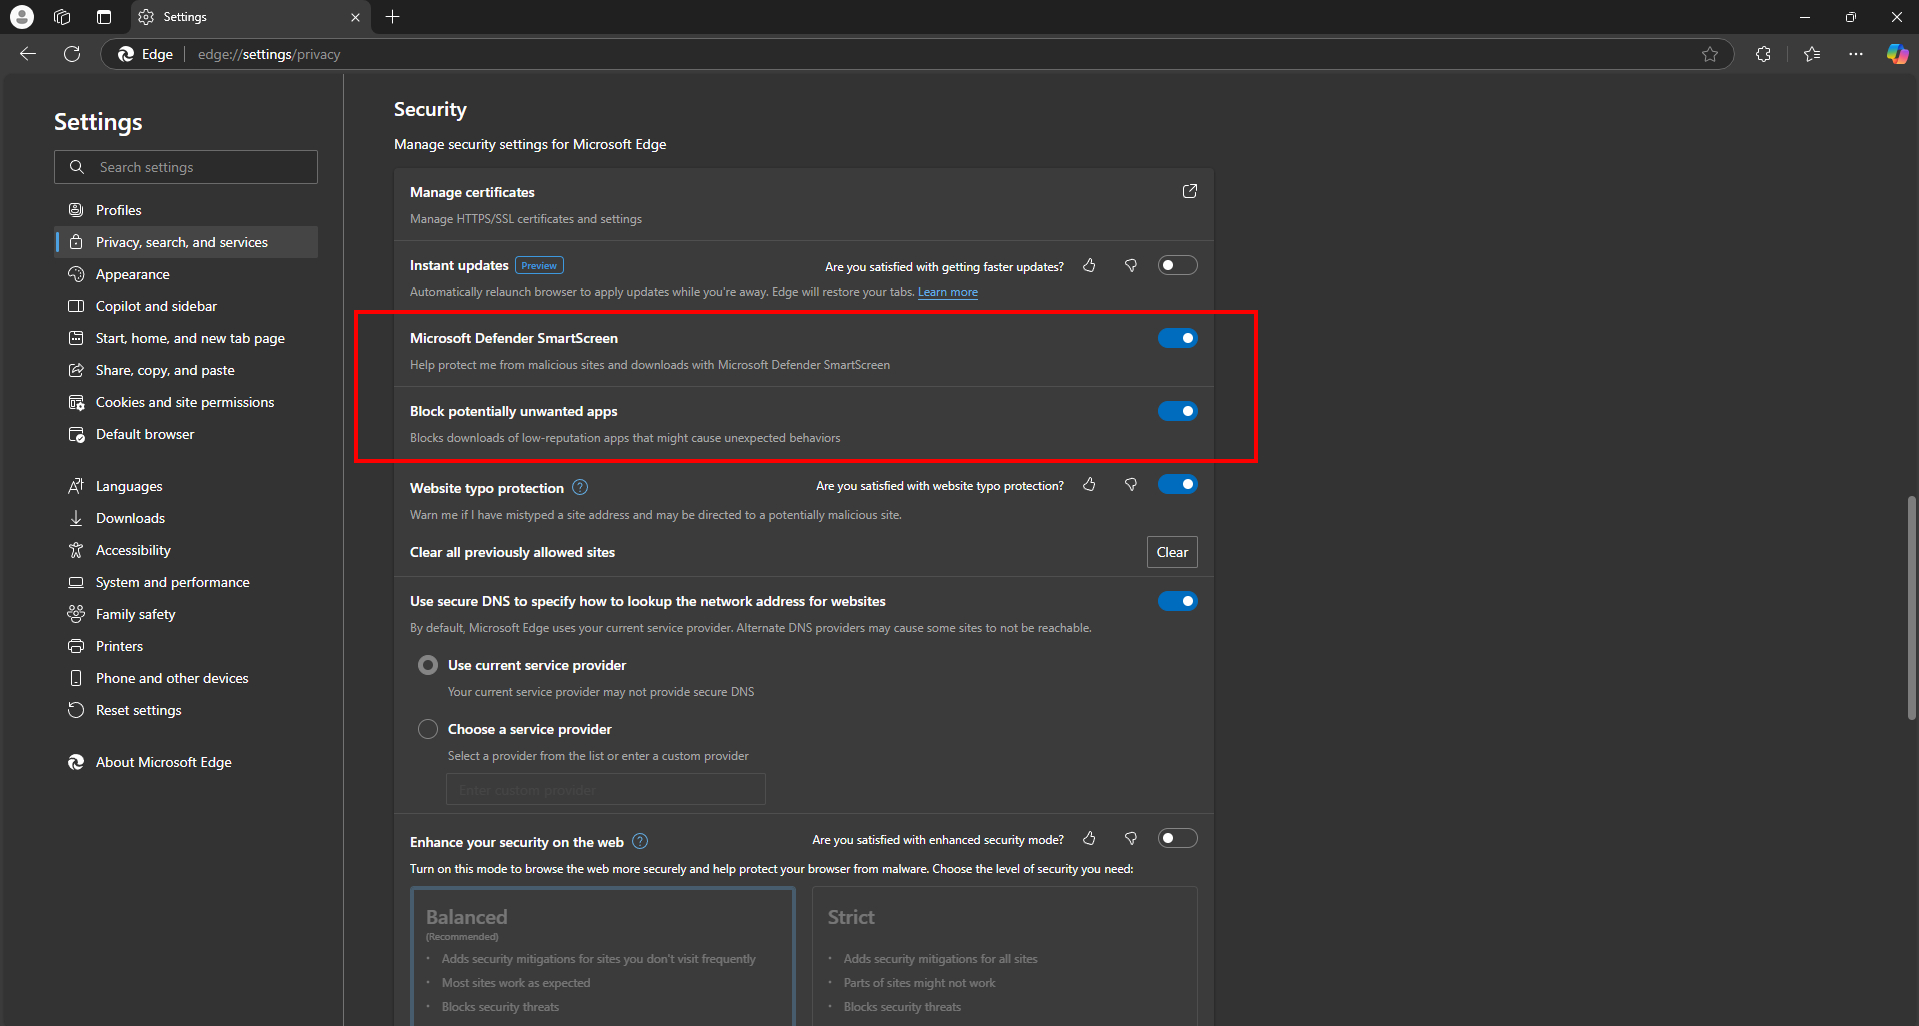
Task: Disable Block potentially unwanted apps toggle
Action: [x=1177, y=411]
